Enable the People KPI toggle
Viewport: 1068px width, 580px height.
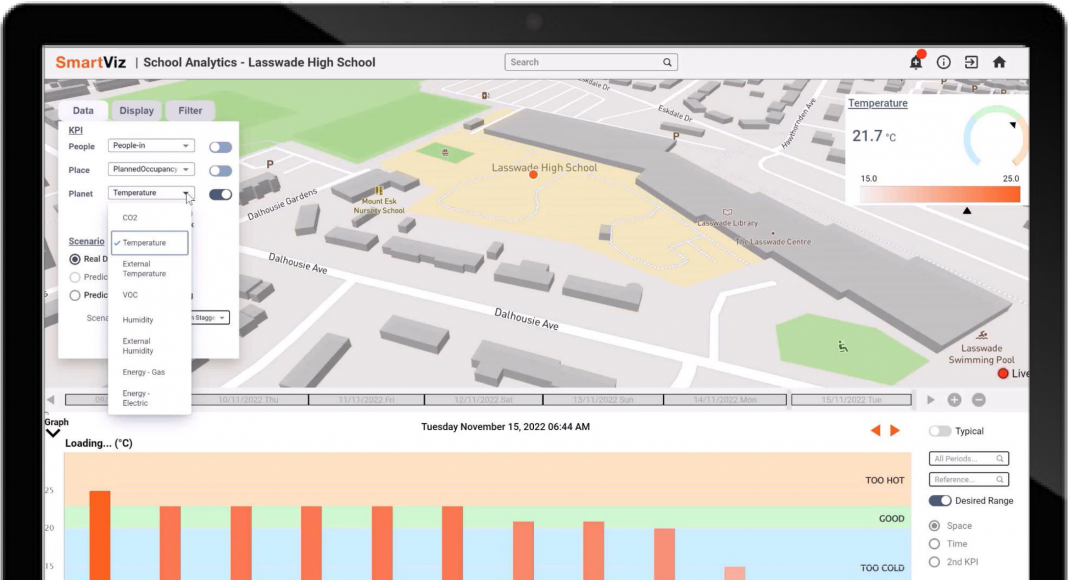(x=220, y=147)
